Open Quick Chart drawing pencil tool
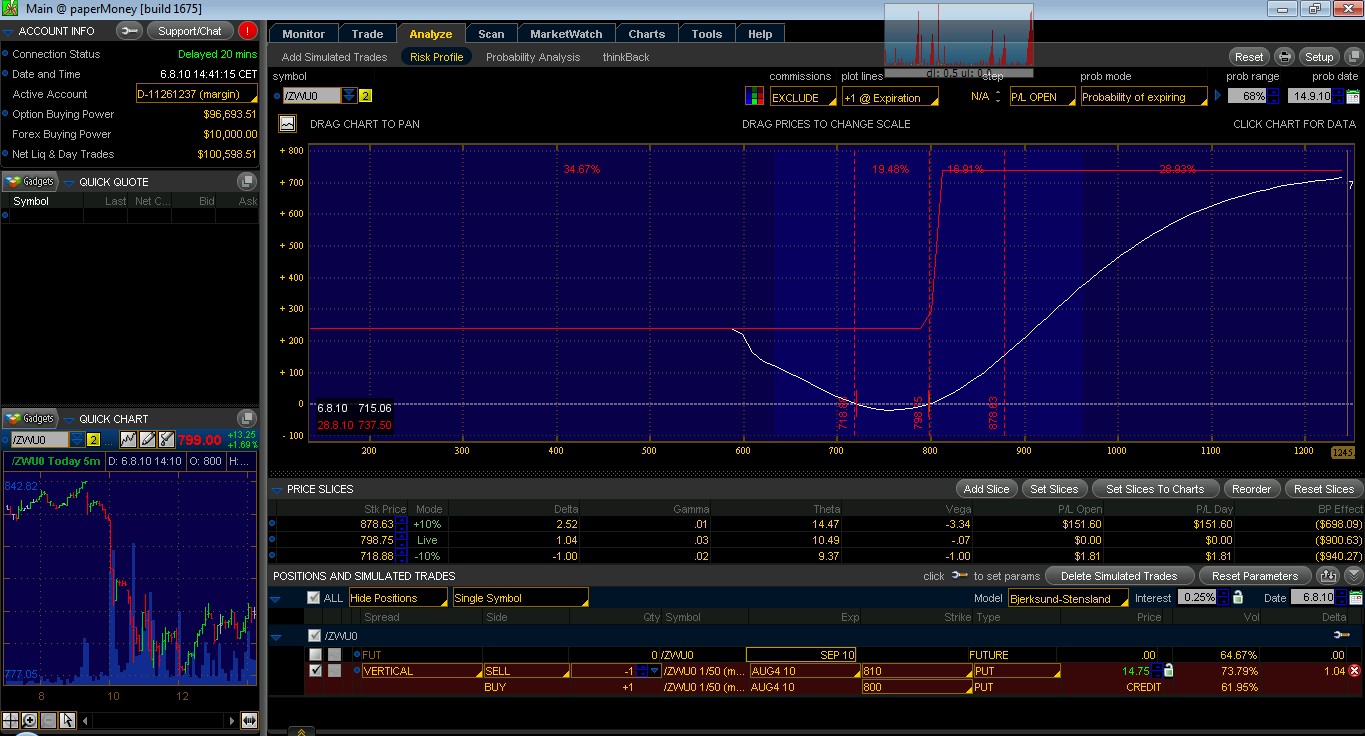 [147, 440]
